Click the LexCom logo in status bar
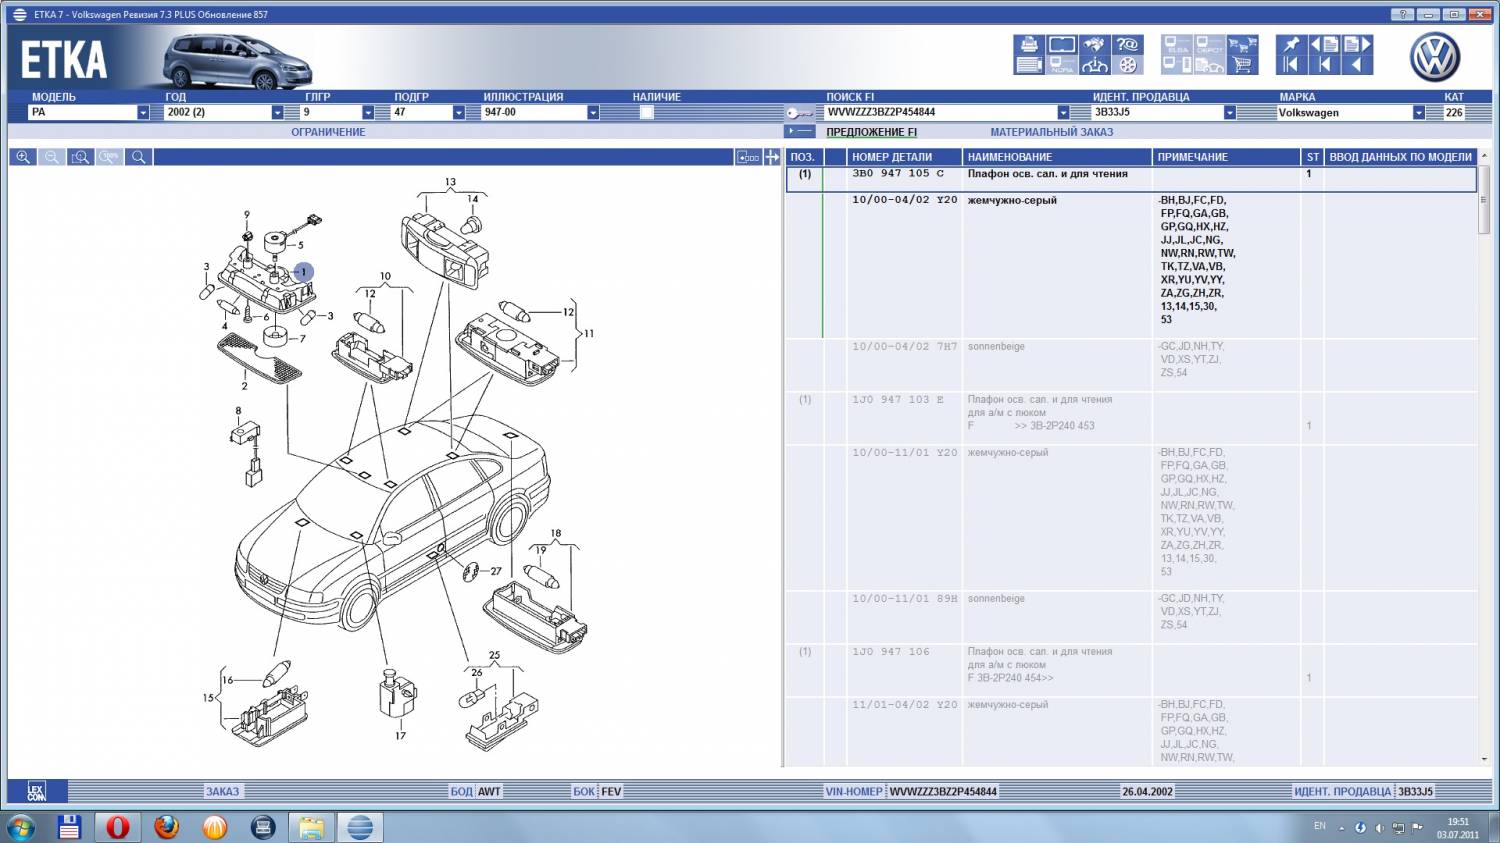This screenshot has width=1500, height=843. coord(36,791)
